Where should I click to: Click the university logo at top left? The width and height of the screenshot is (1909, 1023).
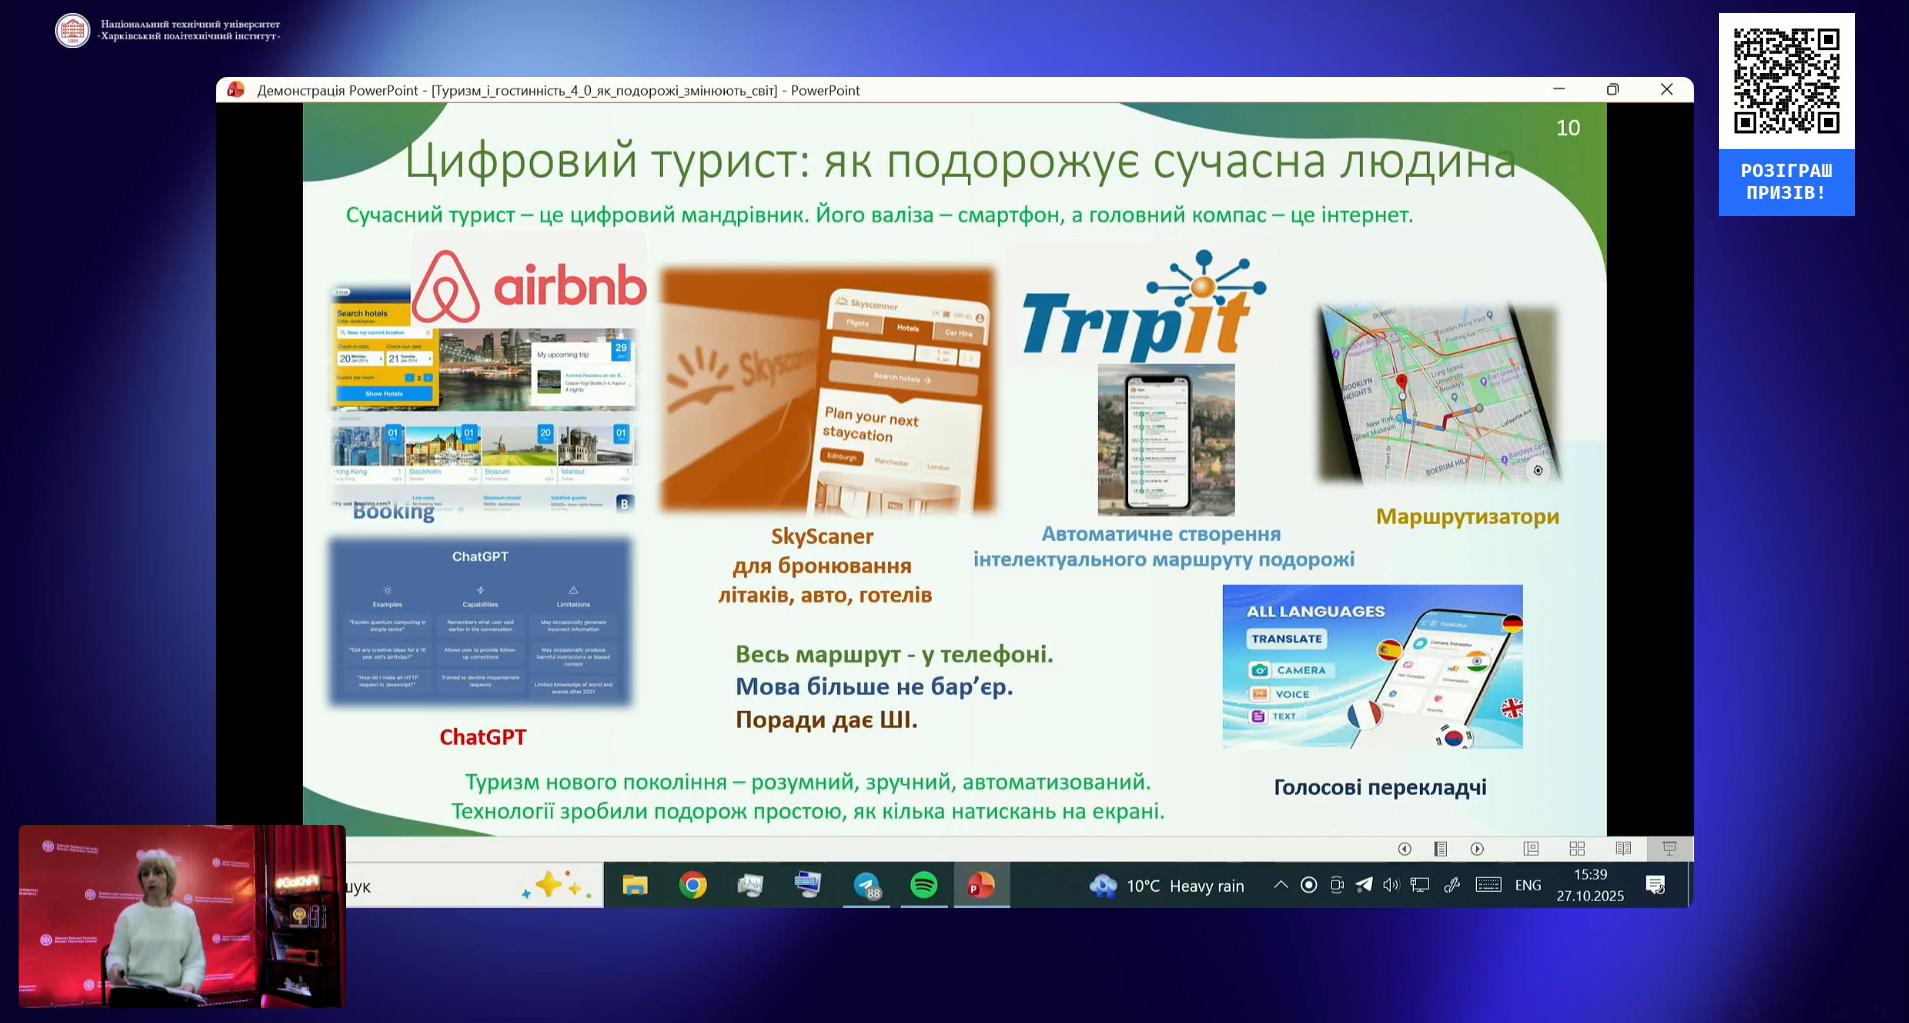coord(72,30)
